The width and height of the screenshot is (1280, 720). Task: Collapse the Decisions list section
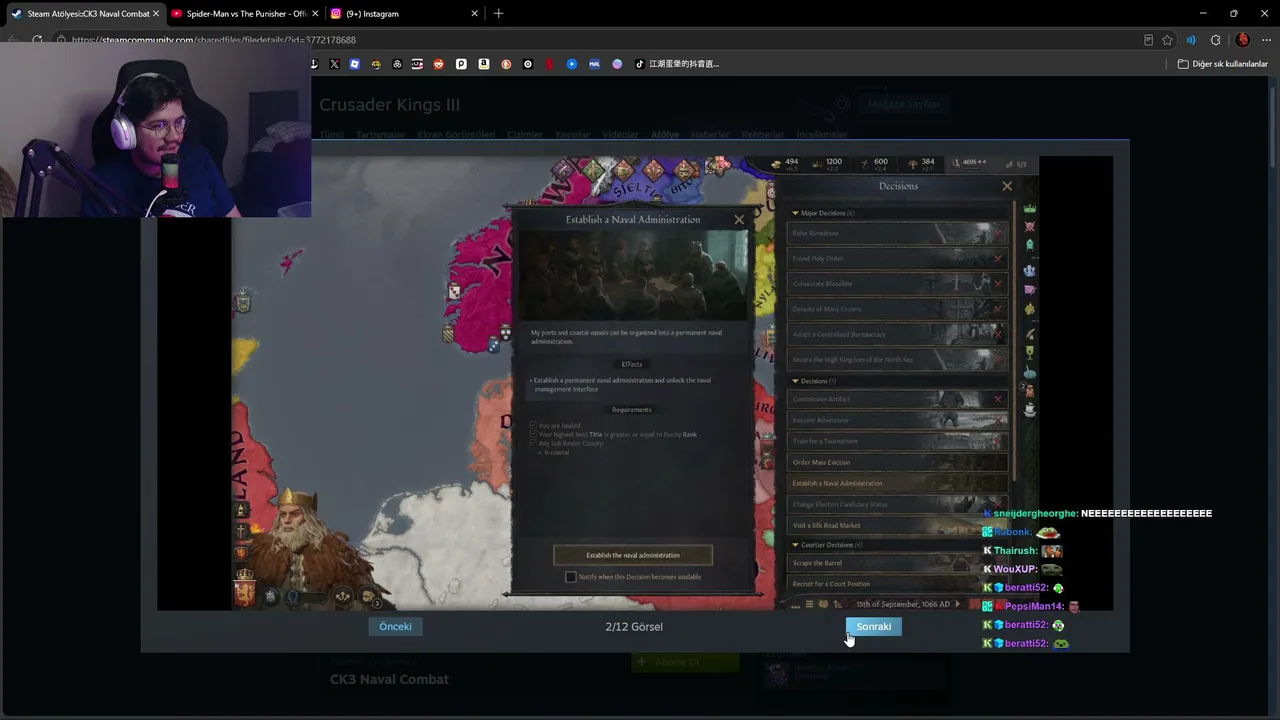pos(796,381)
